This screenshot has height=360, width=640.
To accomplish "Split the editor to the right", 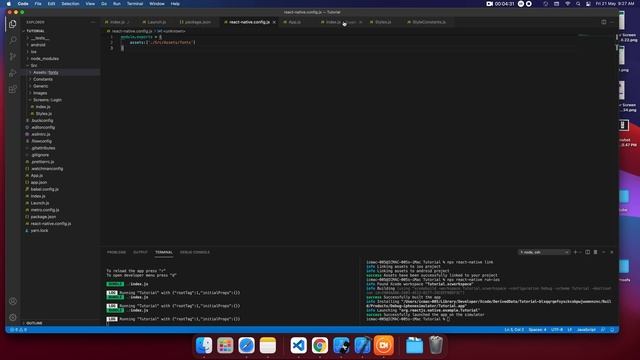I will click(x=603, y=22).
